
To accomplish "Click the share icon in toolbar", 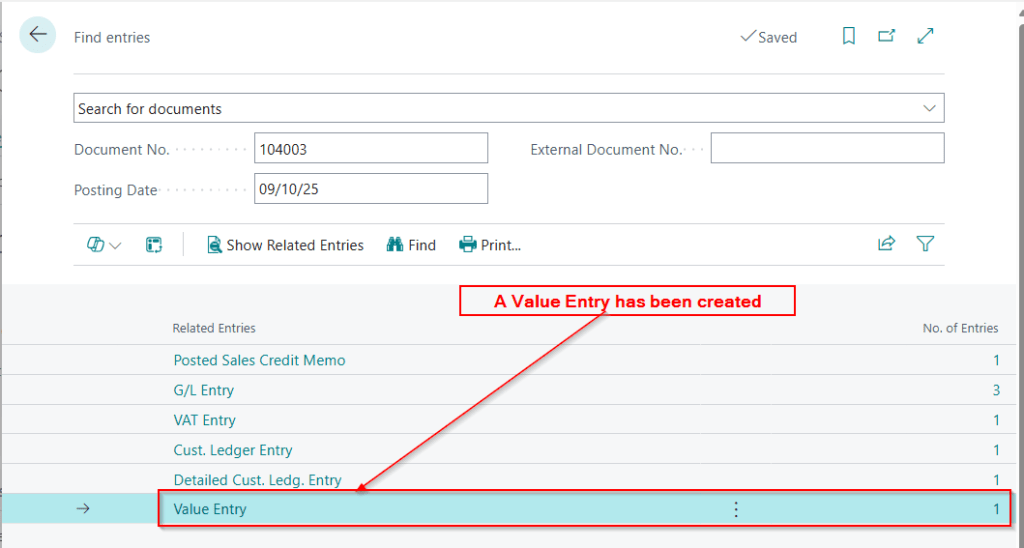I will click(886, 244).
